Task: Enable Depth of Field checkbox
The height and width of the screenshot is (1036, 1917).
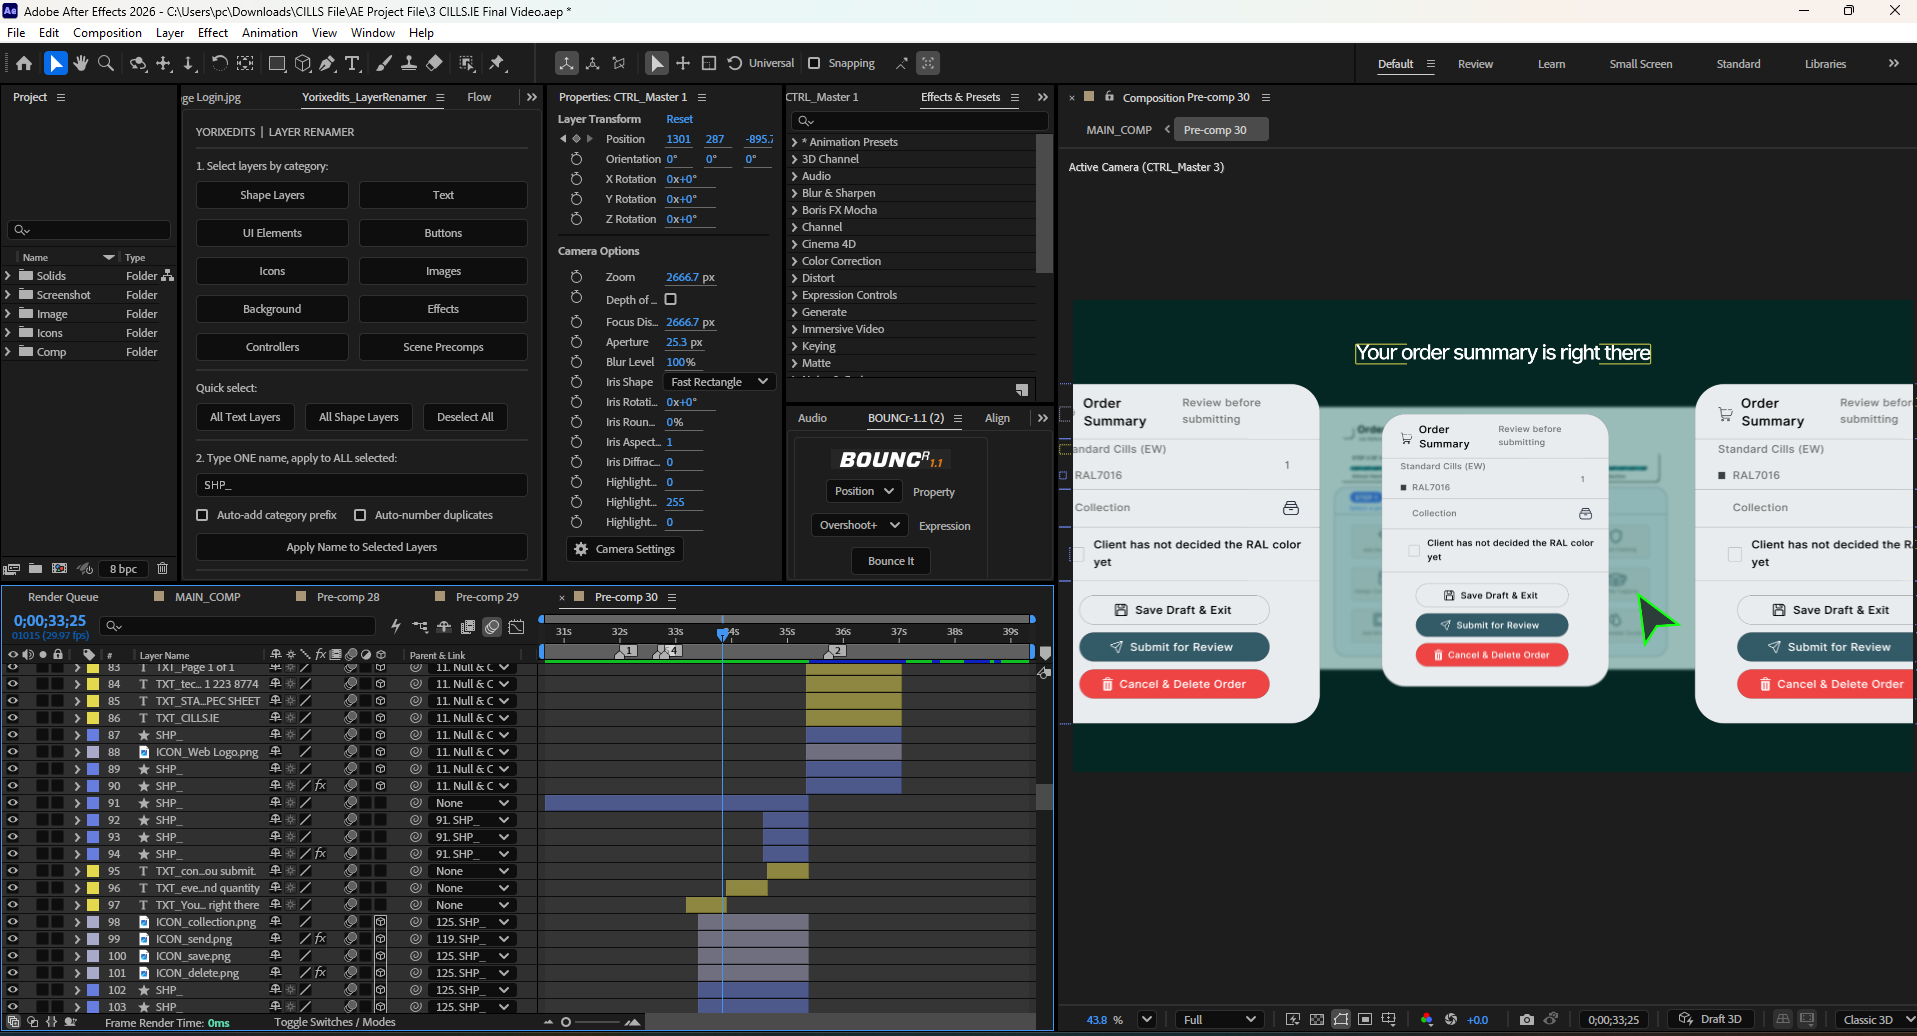Action: pyautogui.click(x=671, y=299)
